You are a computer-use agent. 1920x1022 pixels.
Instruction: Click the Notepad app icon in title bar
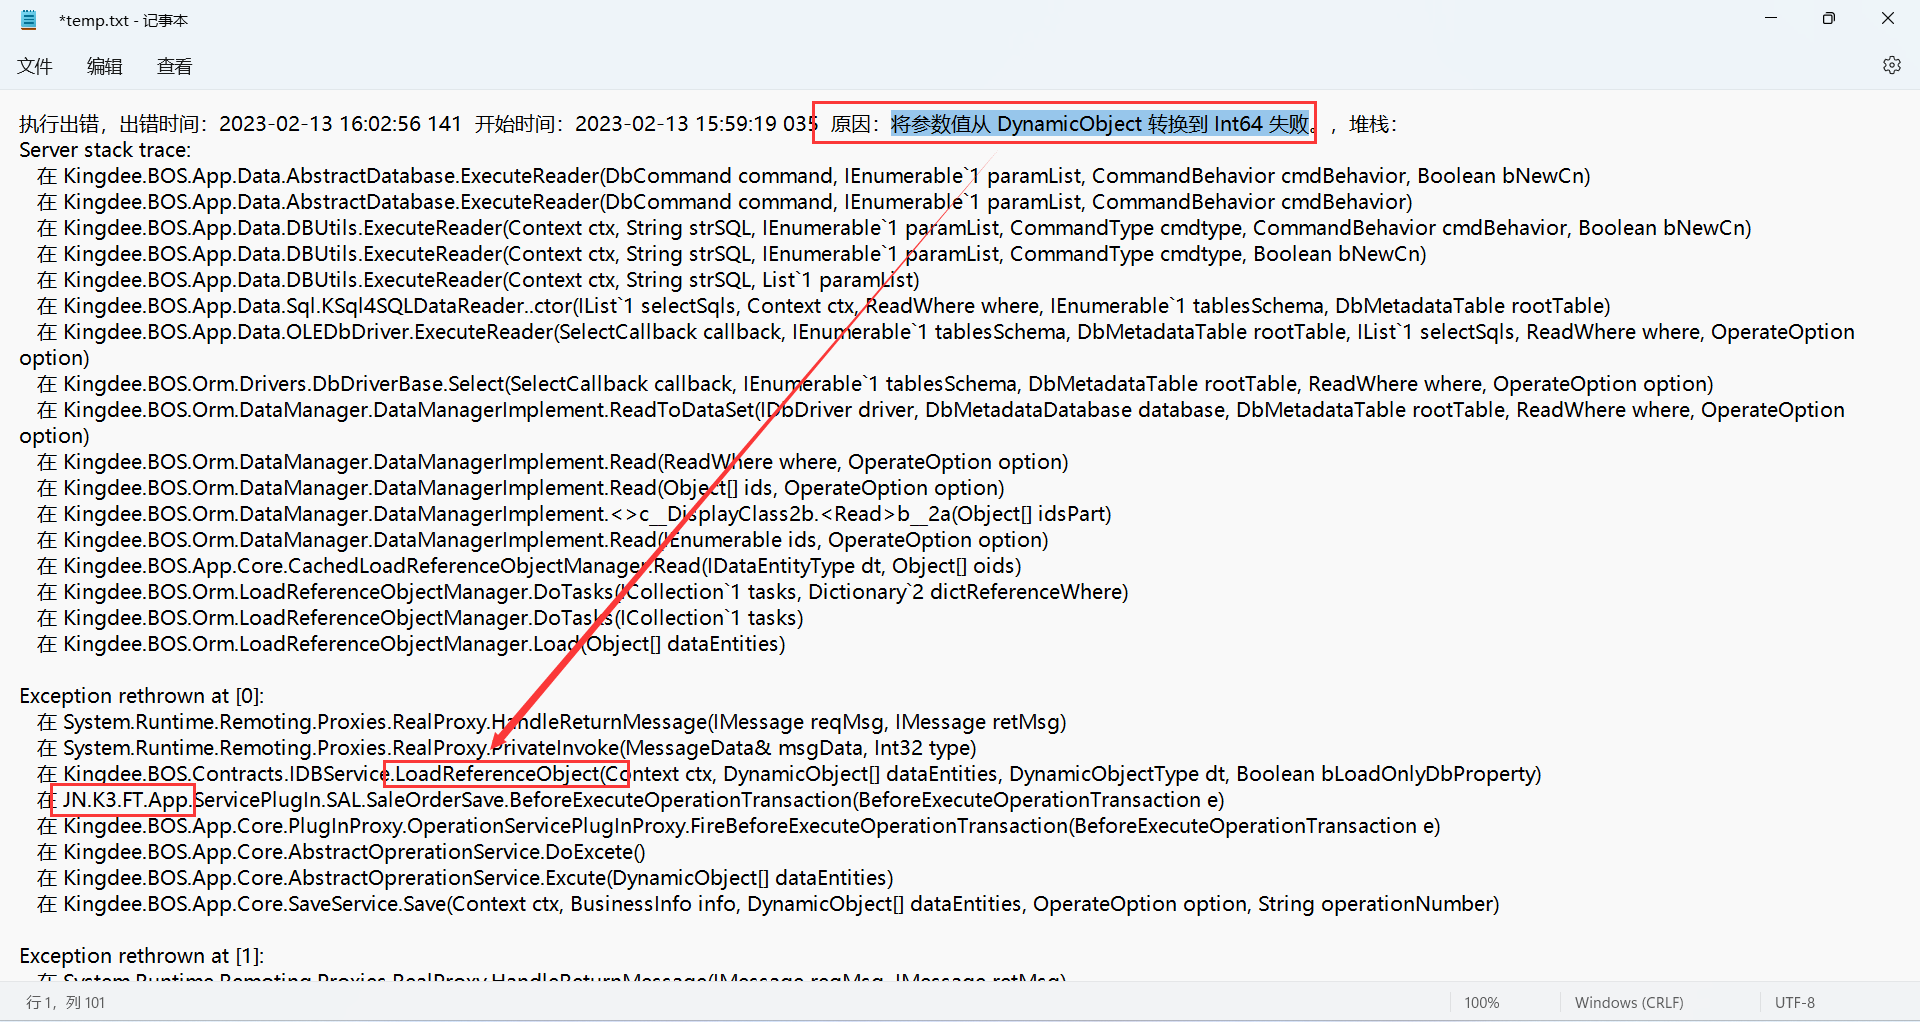29,19
